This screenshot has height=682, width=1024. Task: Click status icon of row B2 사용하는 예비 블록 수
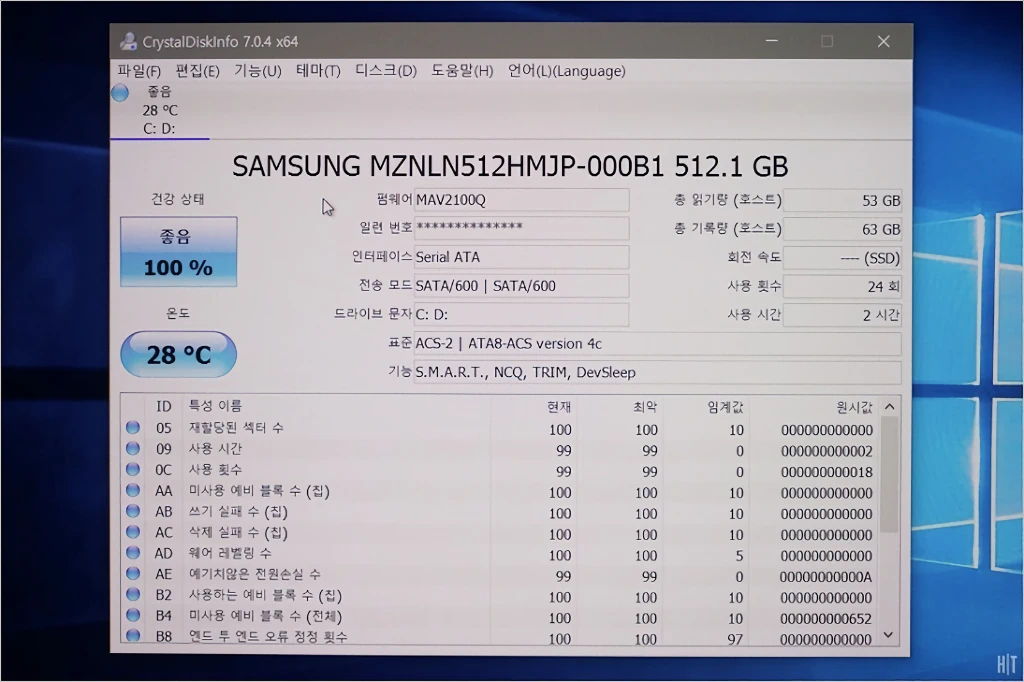pos(133,594)
